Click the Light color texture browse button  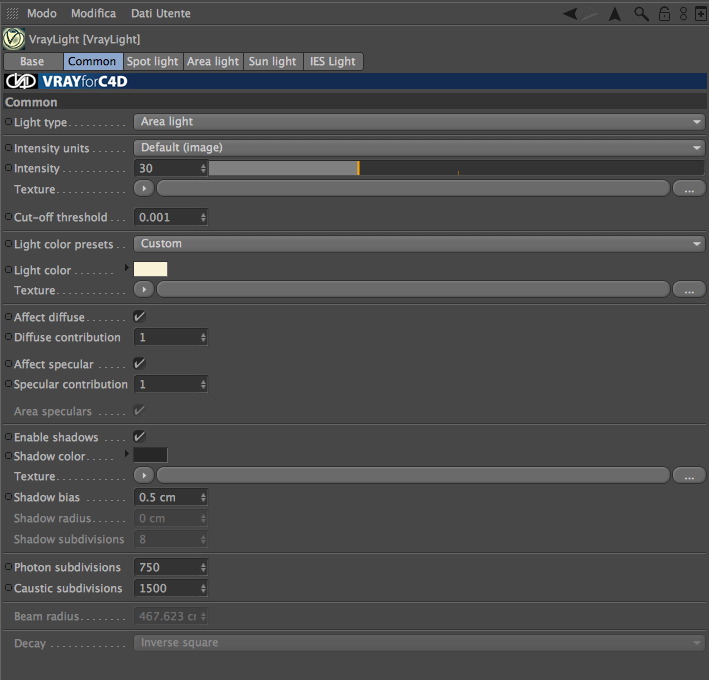pos(689,289)
